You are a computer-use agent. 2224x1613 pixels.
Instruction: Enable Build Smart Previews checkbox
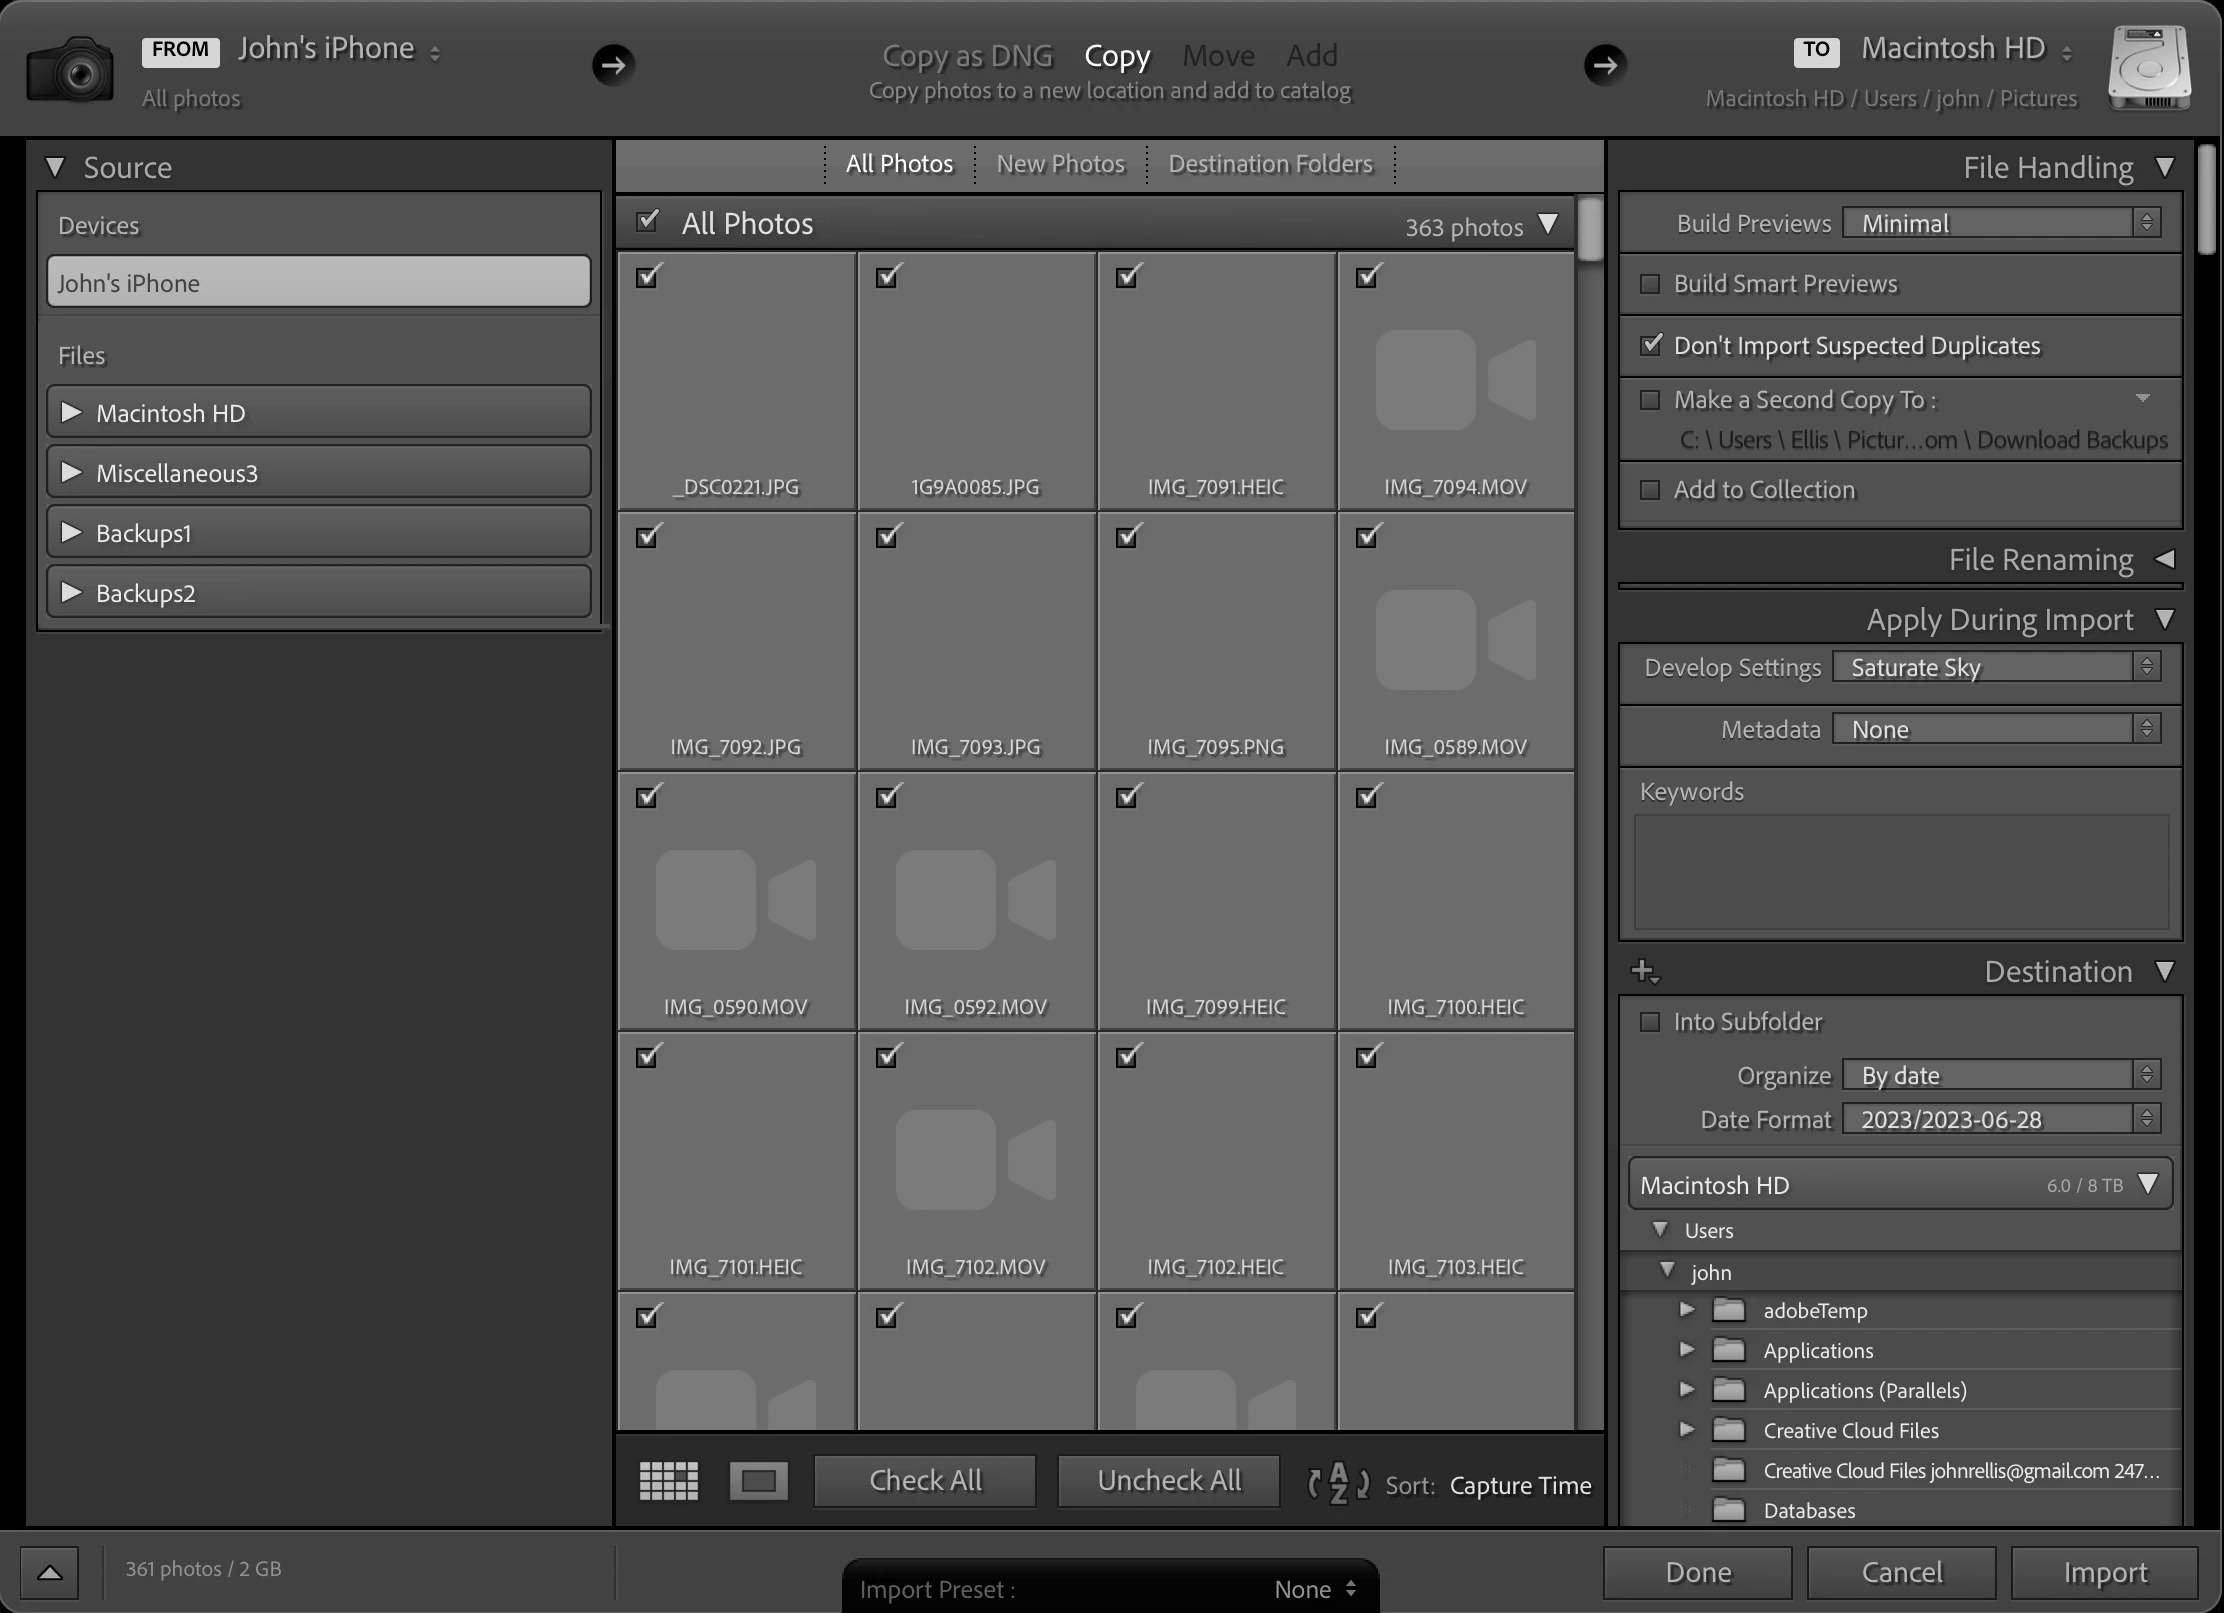pyautogui.click(x=1650, y=284)
